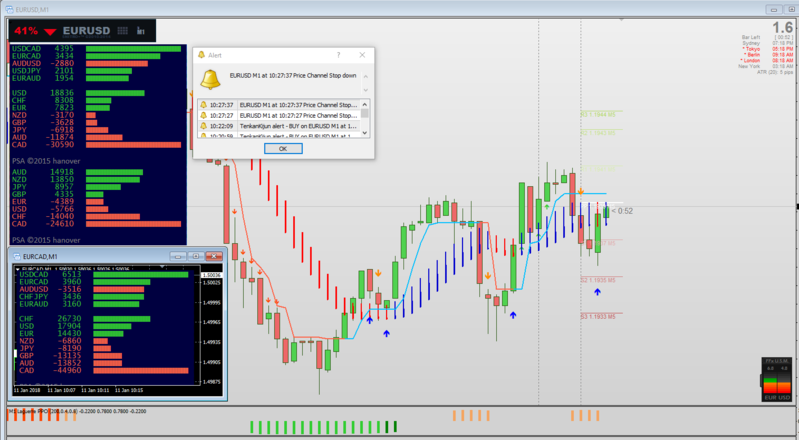Click chart shift triangle atop EURUSD chart
799x440 pixels.
coord(621,19)
